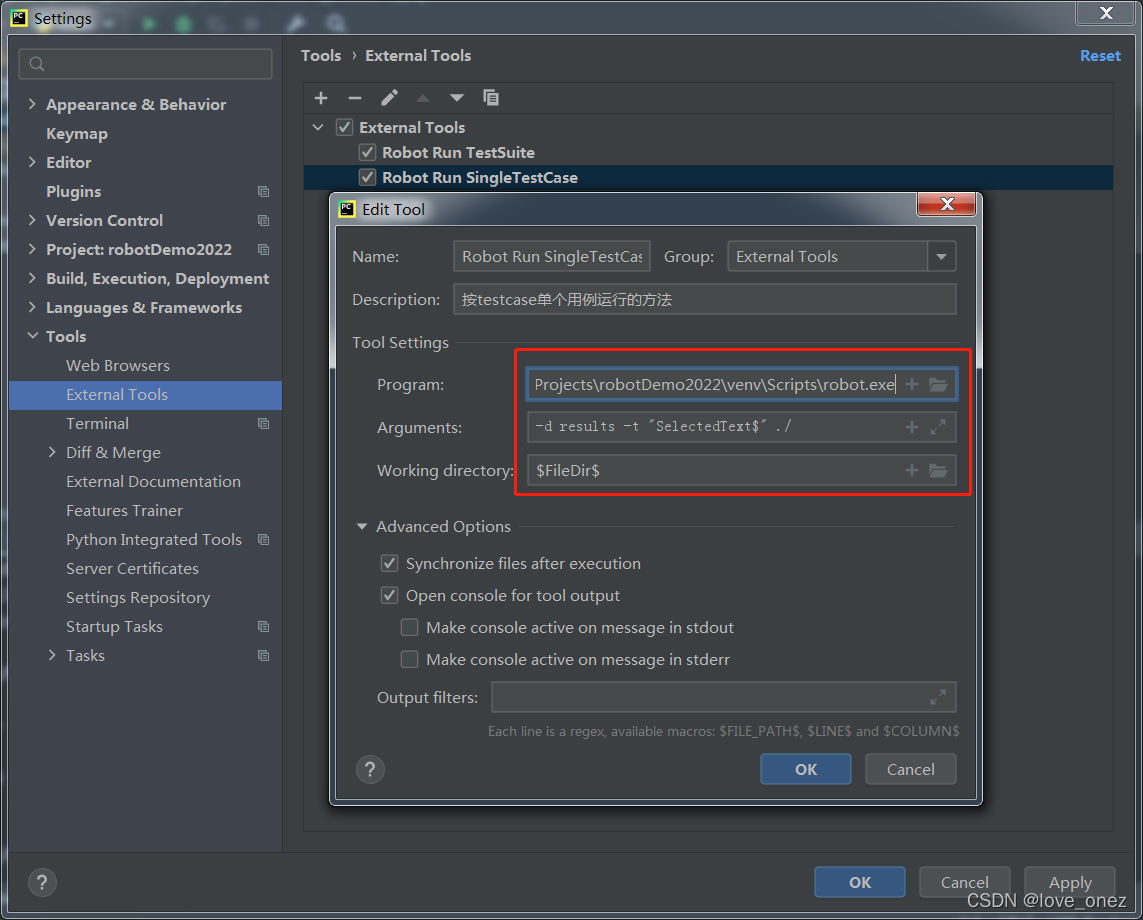Apply the settings changes
This screenshot has height=920, width=1143.
[1069, 882]
